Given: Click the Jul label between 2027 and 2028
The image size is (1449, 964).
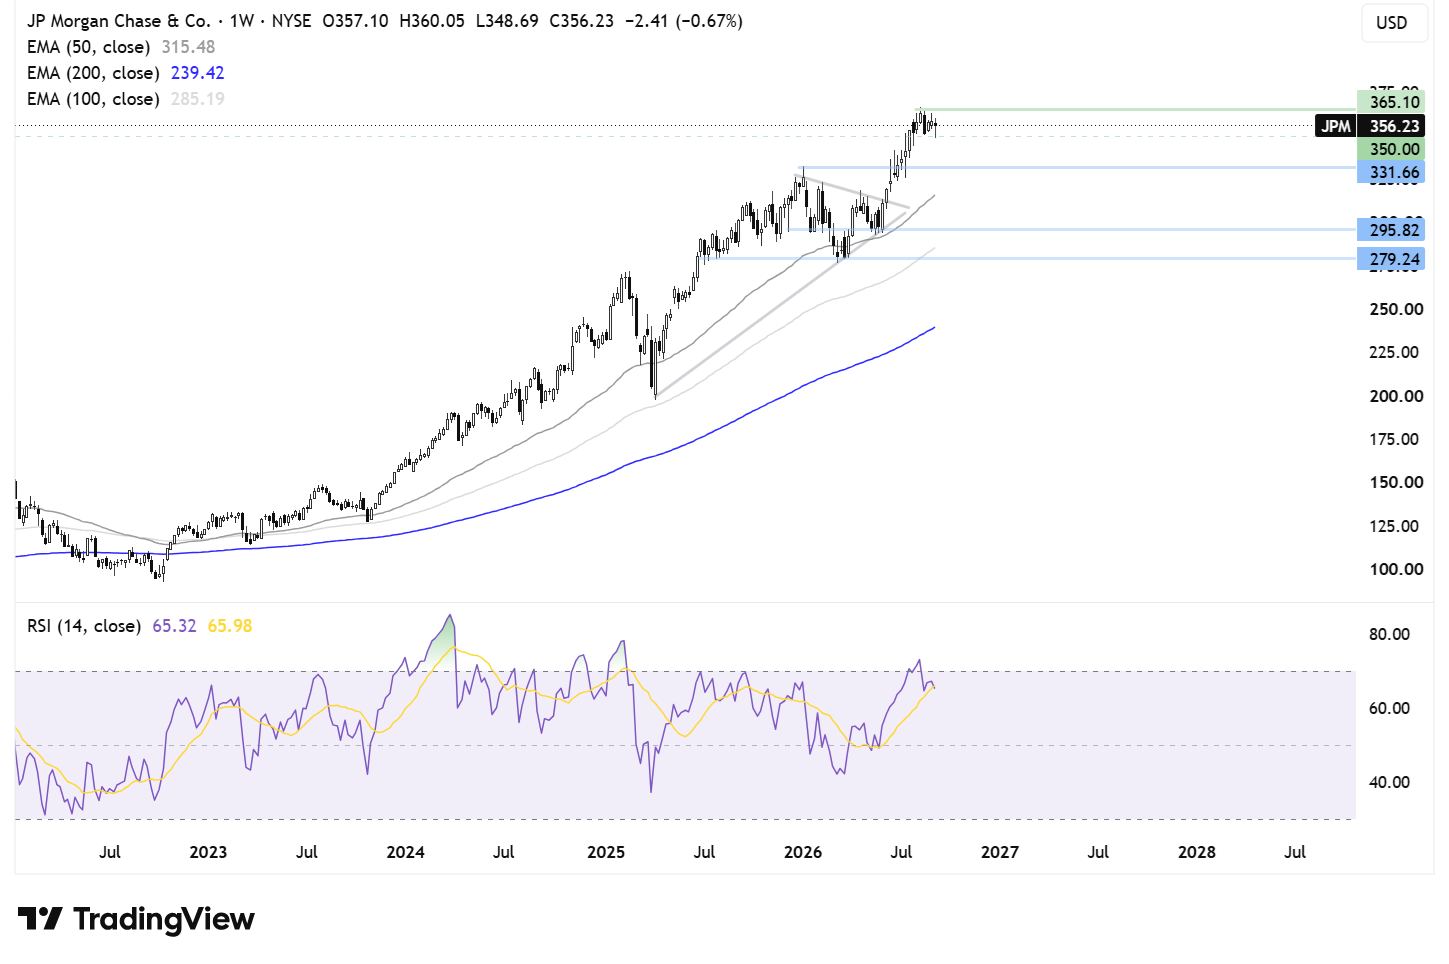Looking at the screenshot, I should [x=1098, y=852].
